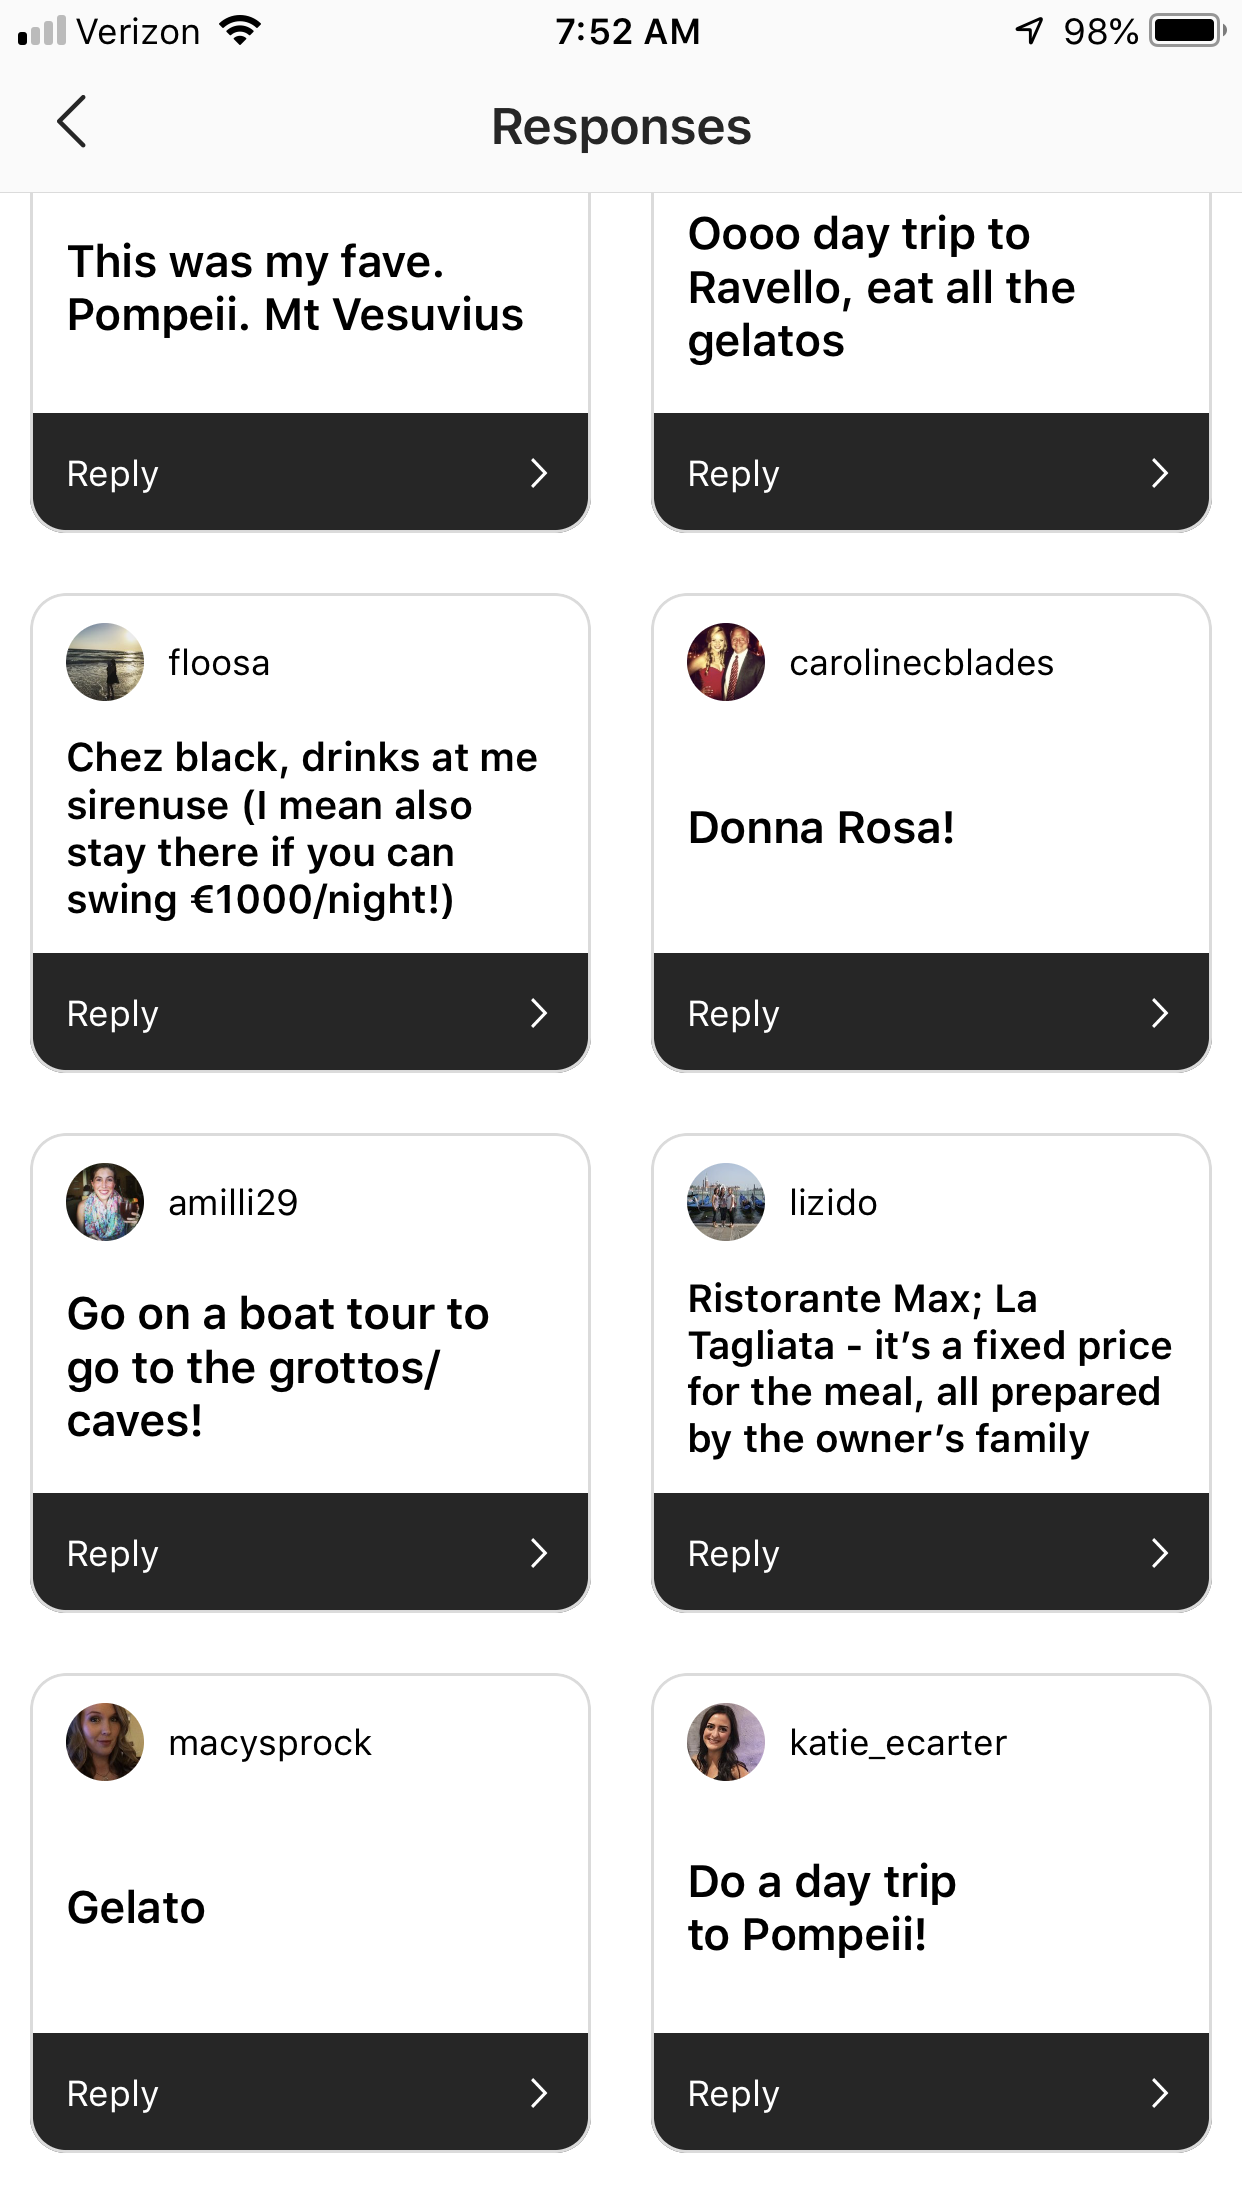Reply to katie_ecarter's Pompeii day trip
Viewport: 1242px width, 2208px height.
(930, 2092)
